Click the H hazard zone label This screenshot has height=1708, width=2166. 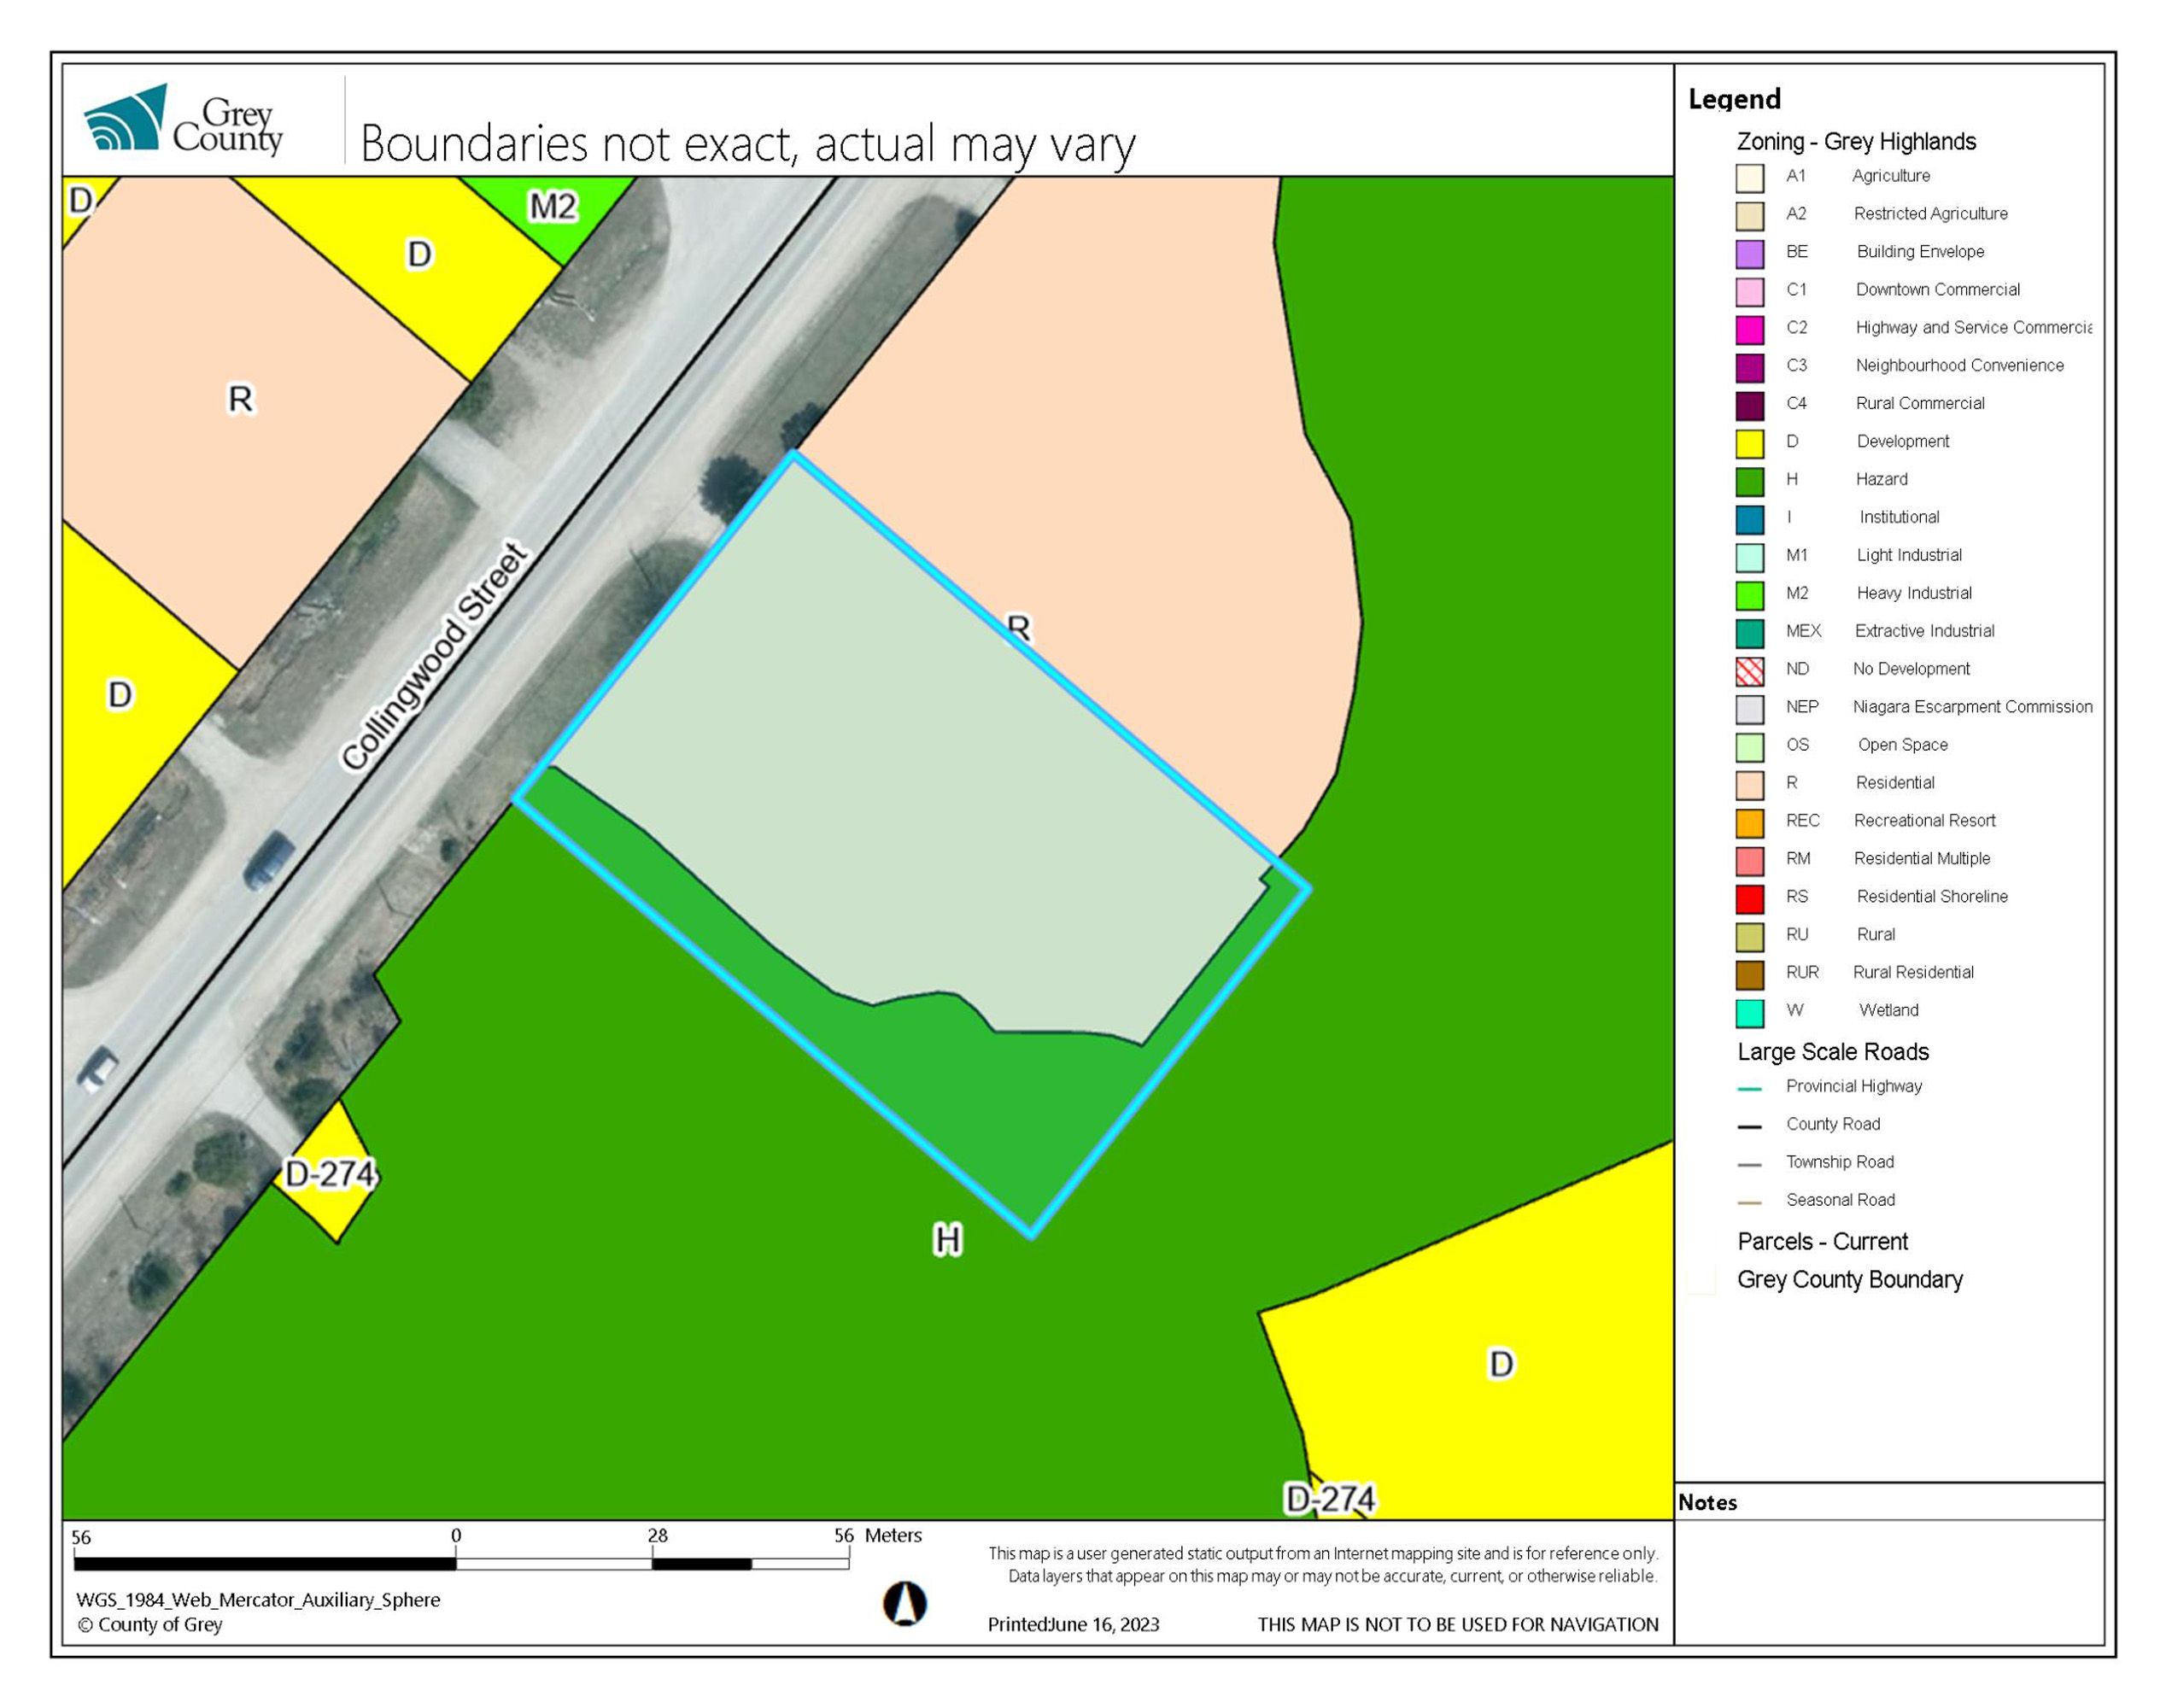pos(947,1240)
